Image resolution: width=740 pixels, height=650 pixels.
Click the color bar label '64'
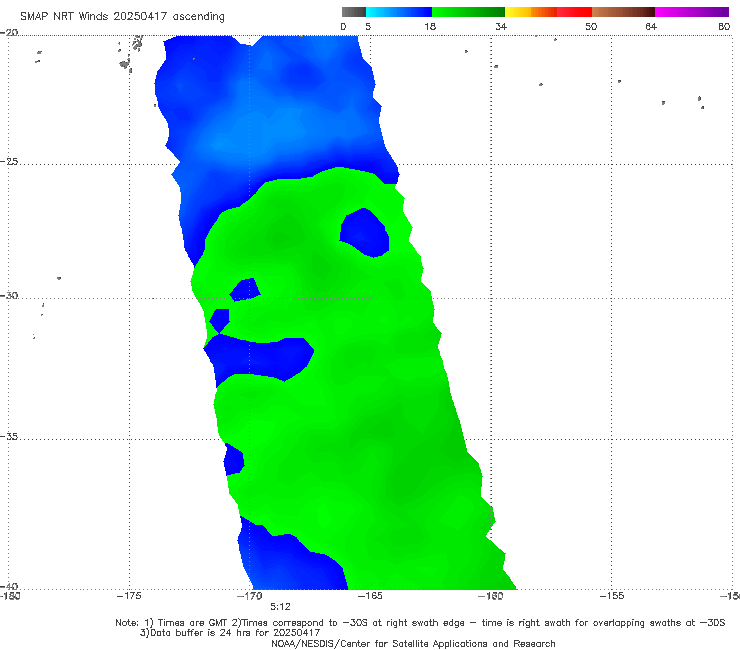tap(651, 26)
